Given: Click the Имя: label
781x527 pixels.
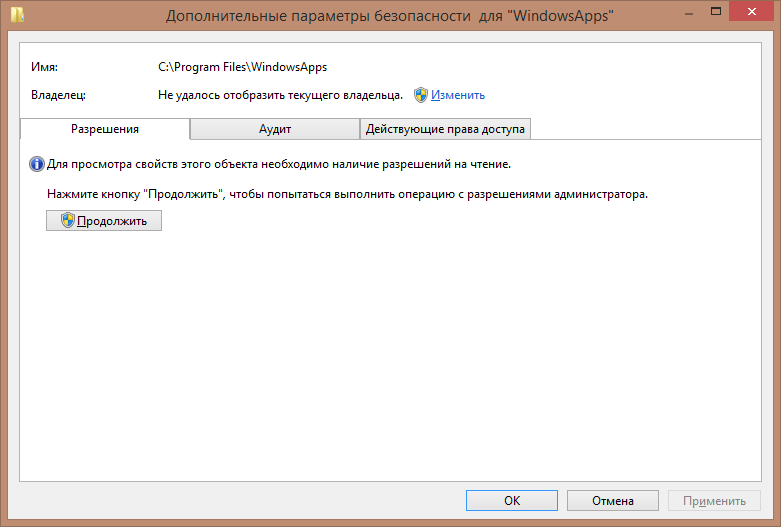Looking at the screenshot, I should click(x=44, y=67).
